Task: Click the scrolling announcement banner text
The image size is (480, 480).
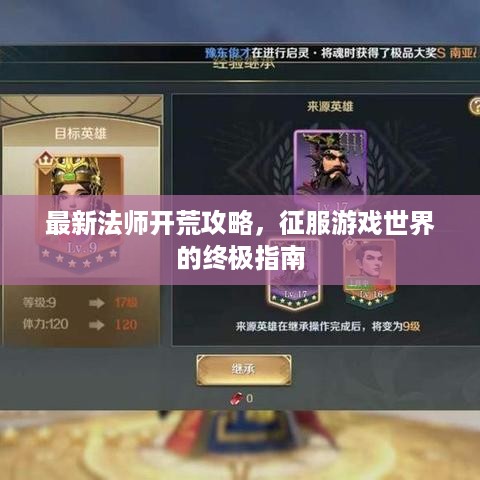Action: 342,53
